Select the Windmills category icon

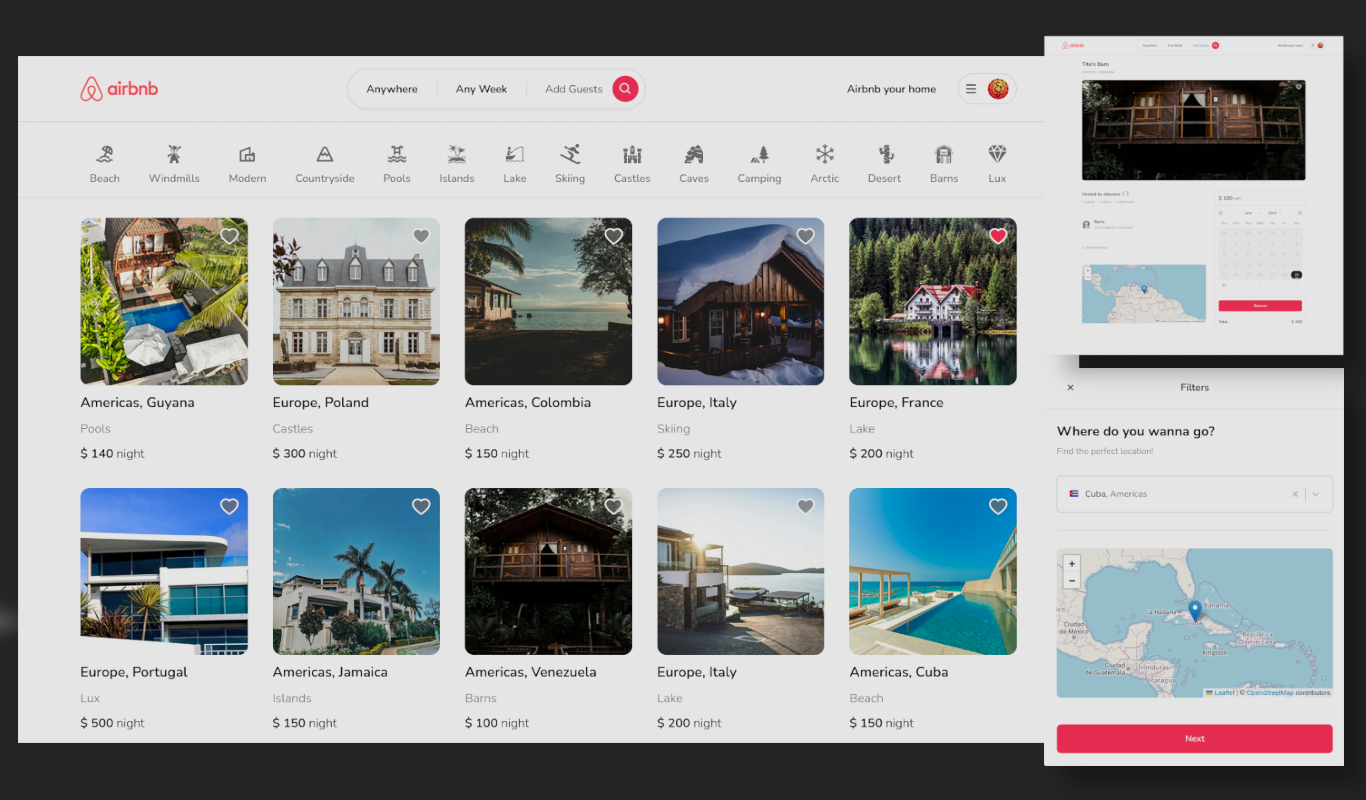click(174, 154)
